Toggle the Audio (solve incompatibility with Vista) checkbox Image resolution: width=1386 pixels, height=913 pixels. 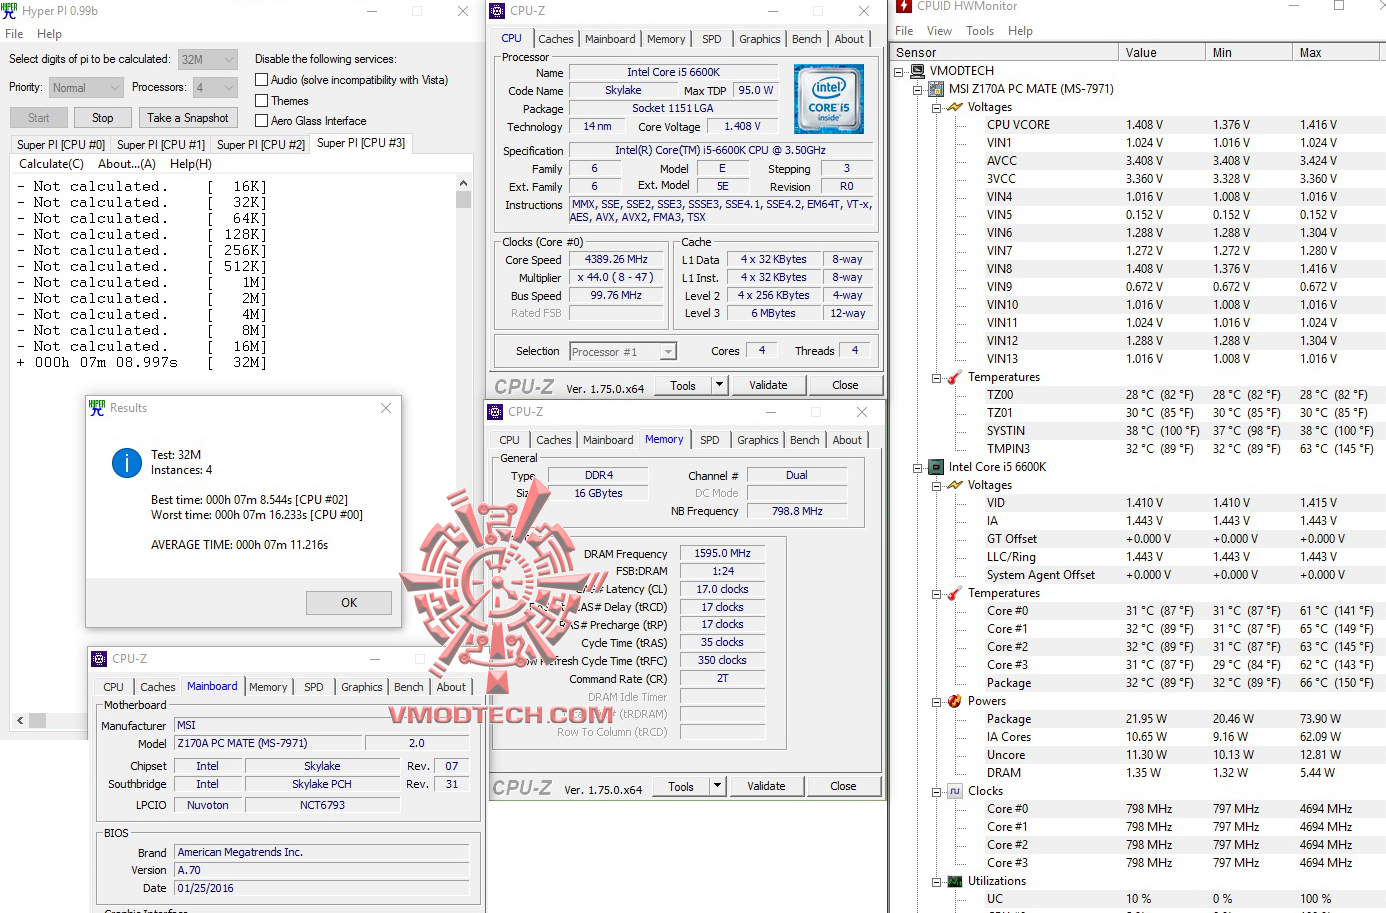262,80
